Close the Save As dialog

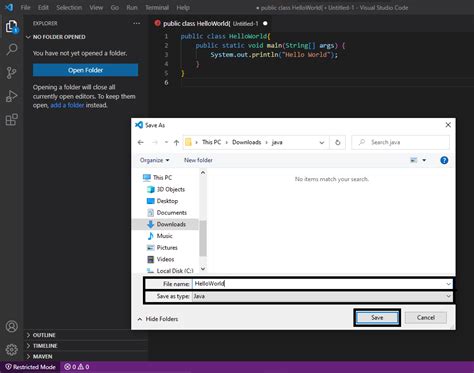(x=448, y=125)
